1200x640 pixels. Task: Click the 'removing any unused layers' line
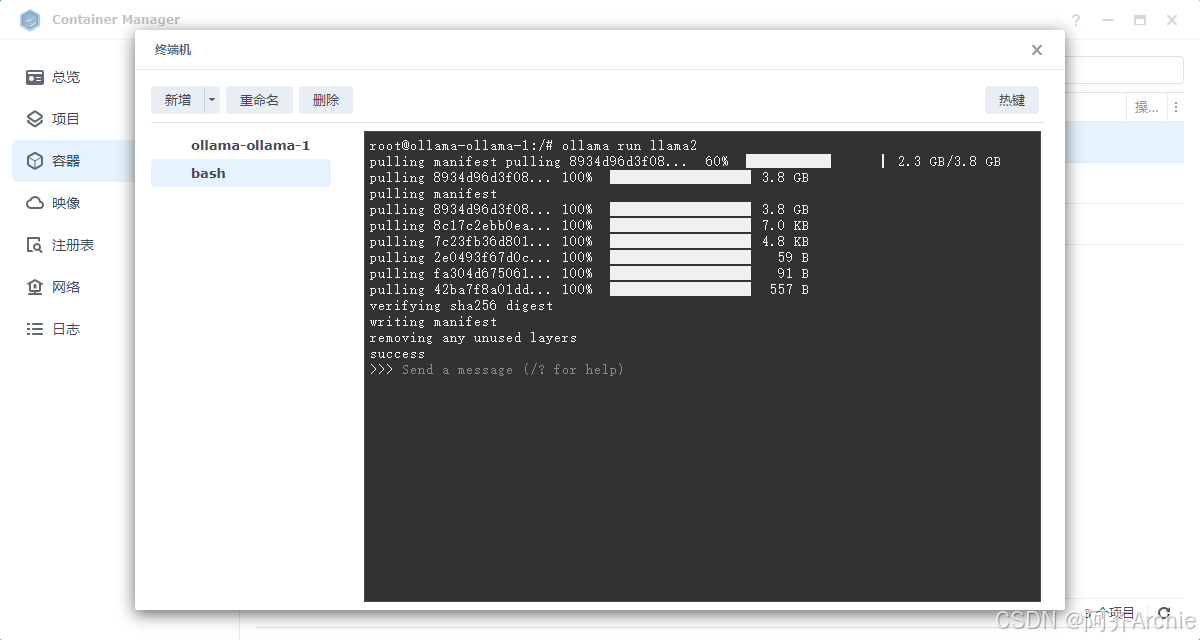(473, 338)
